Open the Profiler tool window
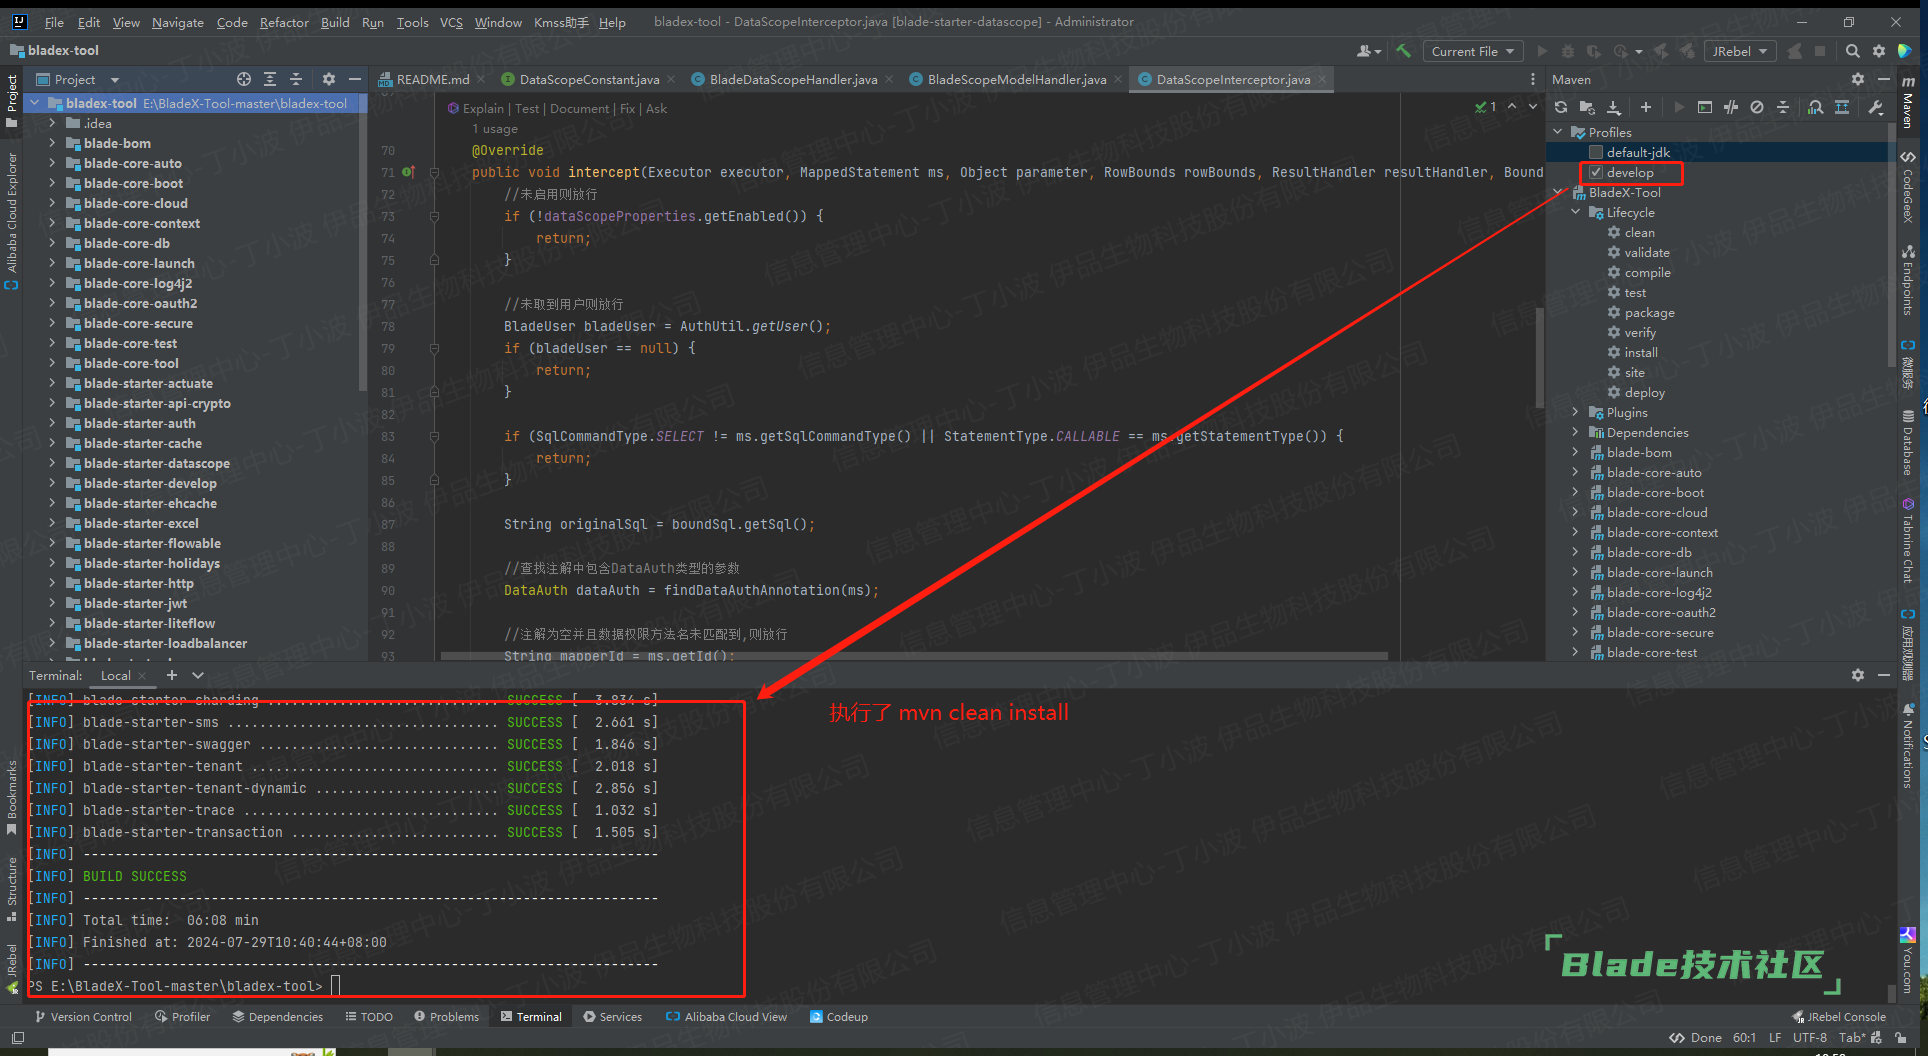Viewport: 1928px width, 1056px height. [182, 1016]
